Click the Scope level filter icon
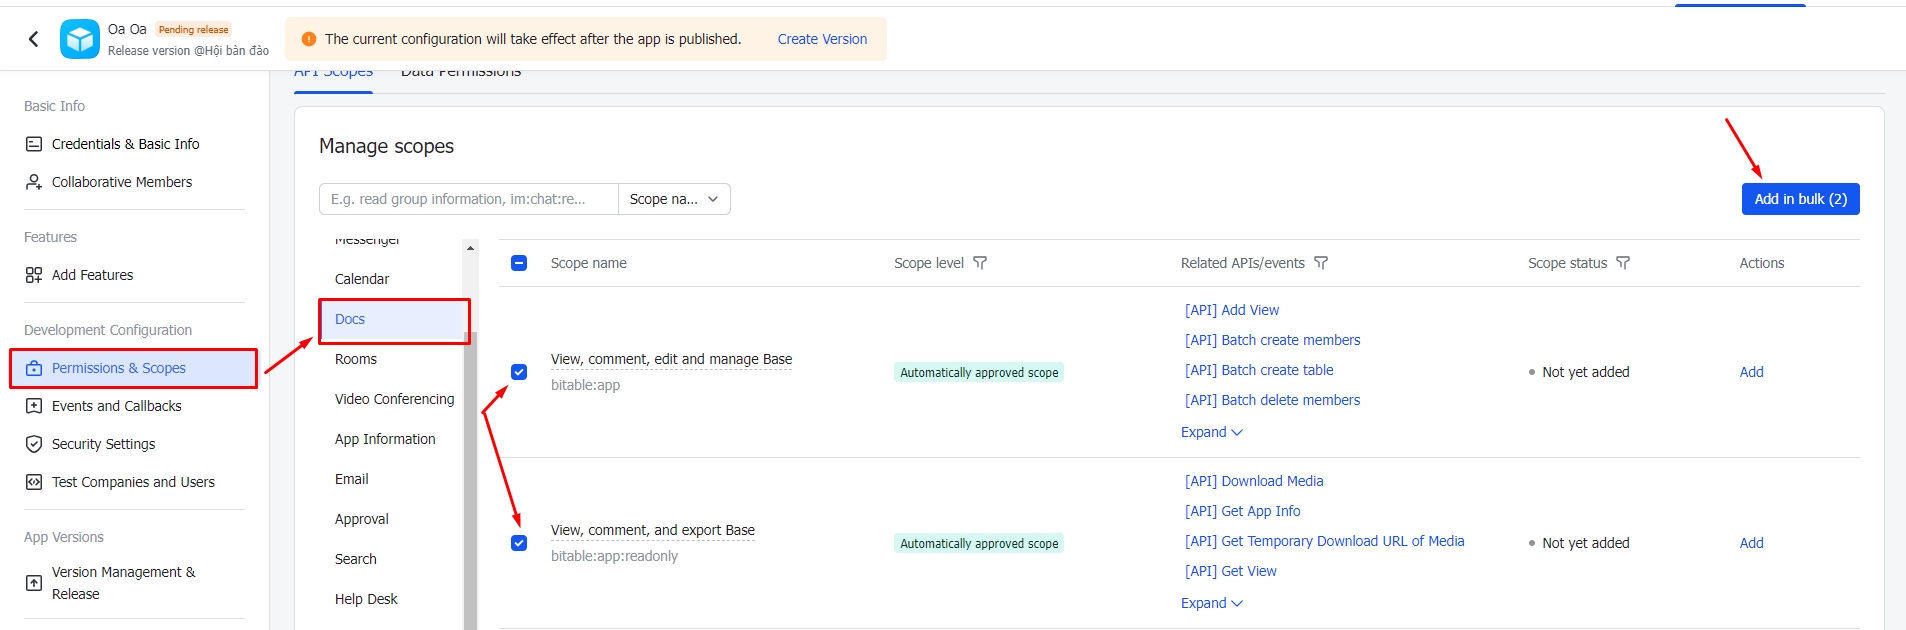 (980, 263)
